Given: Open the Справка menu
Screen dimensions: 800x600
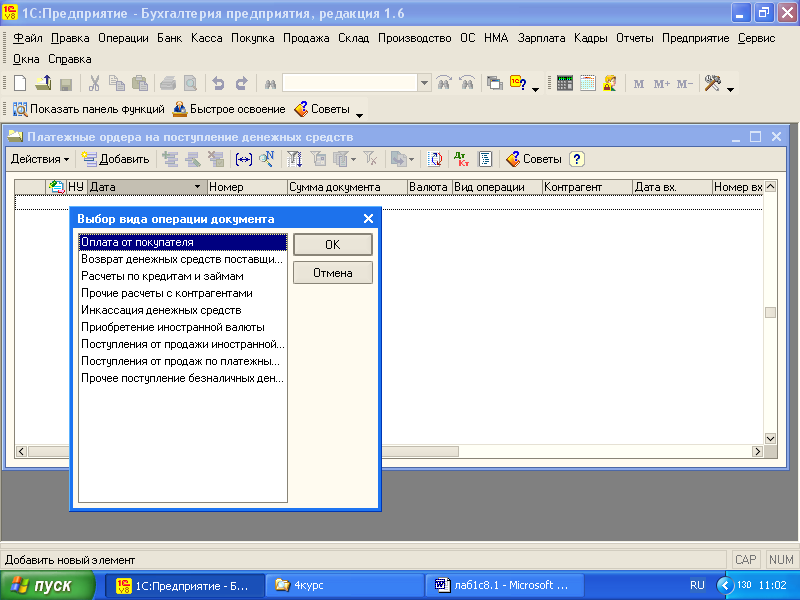Looking at the screenshot, I should [69, 59].
